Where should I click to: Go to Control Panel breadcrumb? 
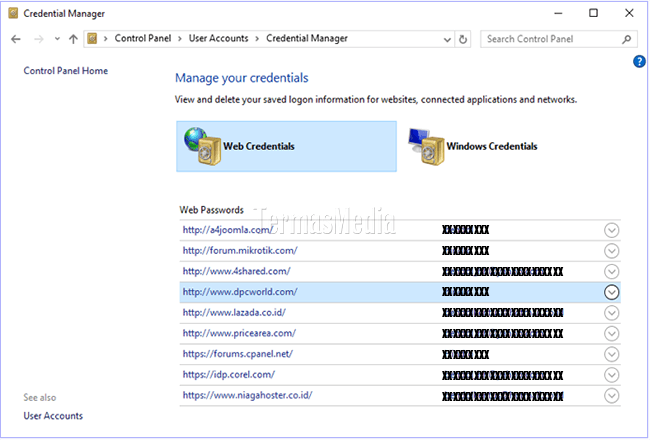(x=143, y=39)
